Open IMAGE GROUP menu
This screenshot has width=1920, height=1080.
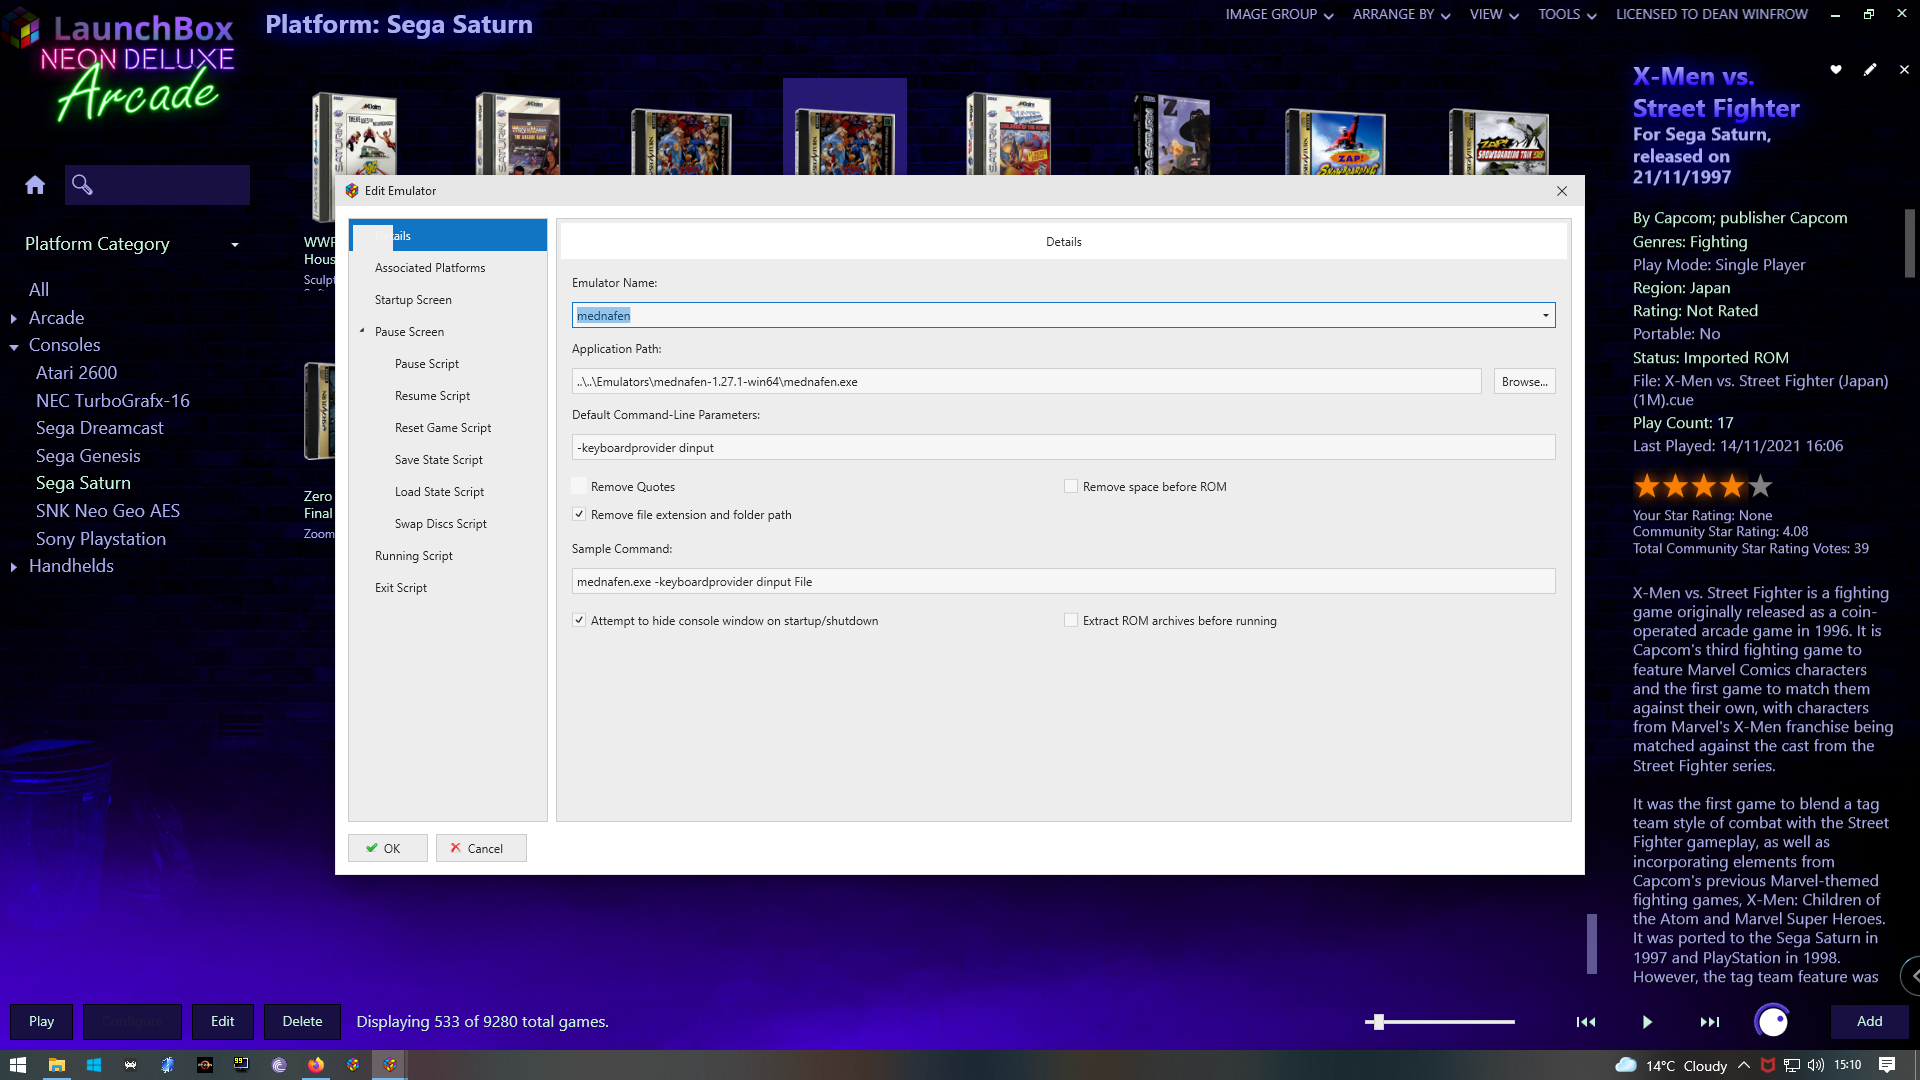coord(1279,14)
